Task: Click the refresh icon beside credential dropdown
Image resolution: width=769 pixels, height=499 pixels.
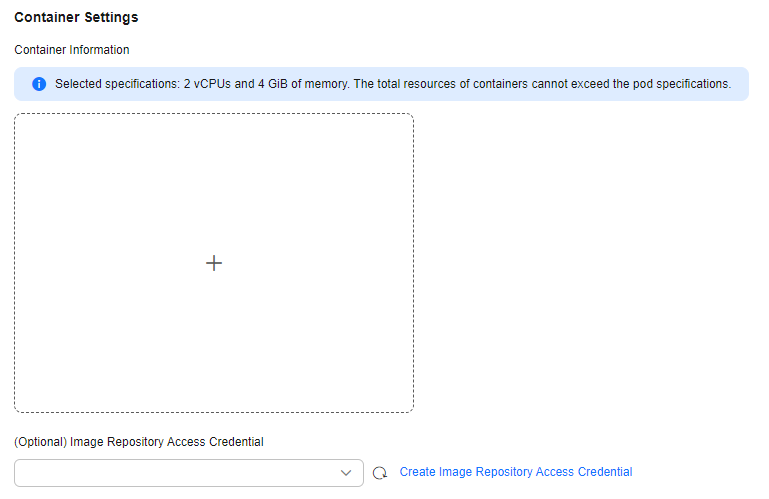Action: pos(380,473)
